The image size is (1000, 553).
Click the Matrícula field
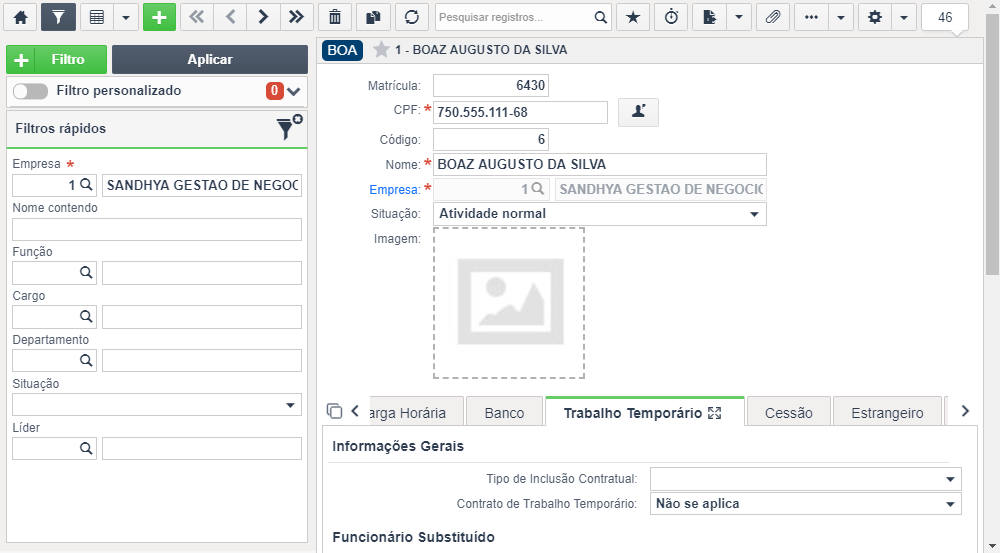[x=491, y=85]
